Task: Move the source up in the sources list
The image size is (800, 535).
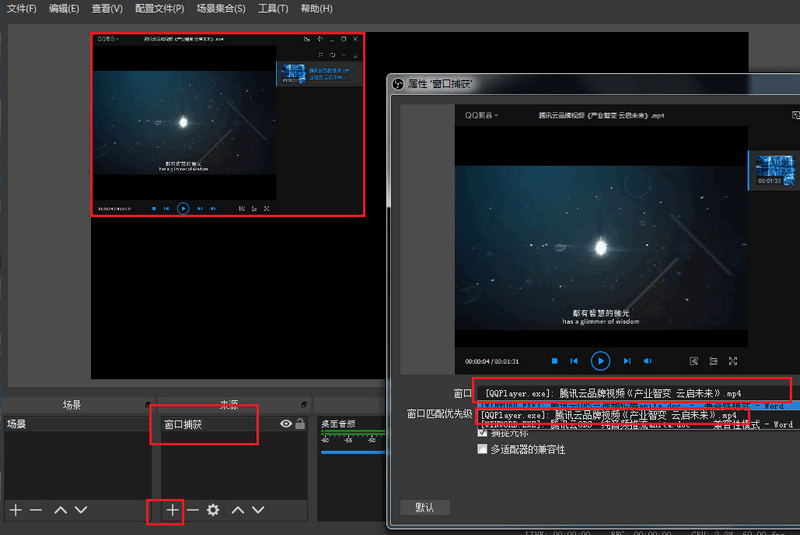Action: 238,510
